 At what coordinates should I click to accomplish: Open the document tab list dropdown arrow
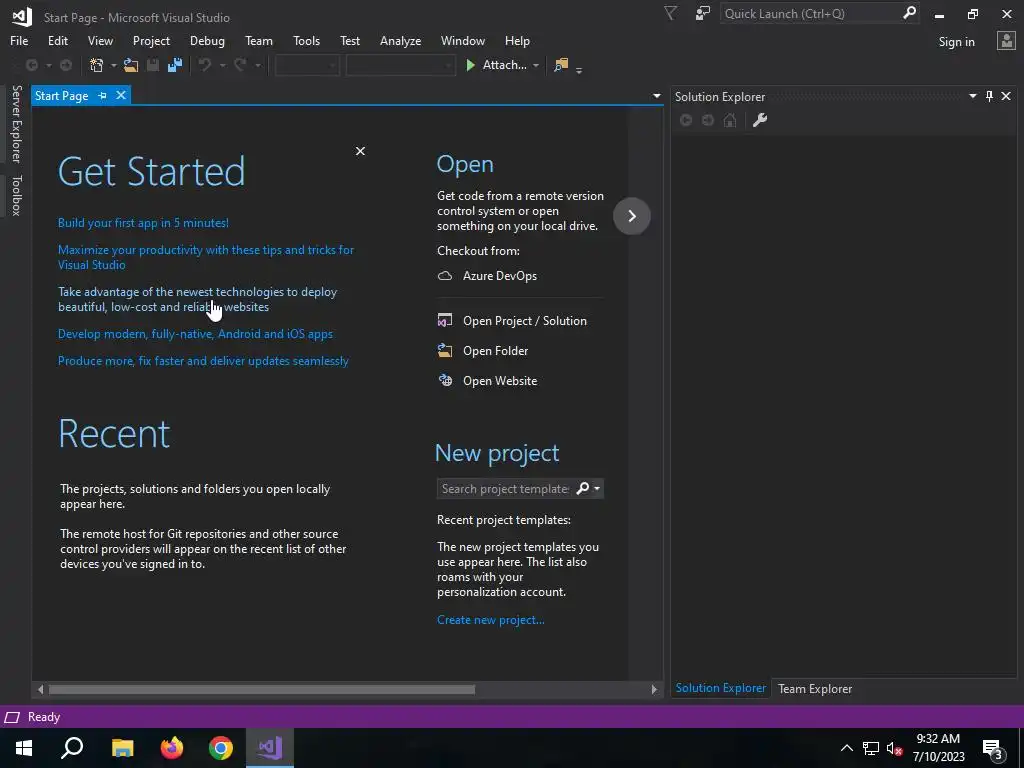pyautogui.click(x=656, y=96)
